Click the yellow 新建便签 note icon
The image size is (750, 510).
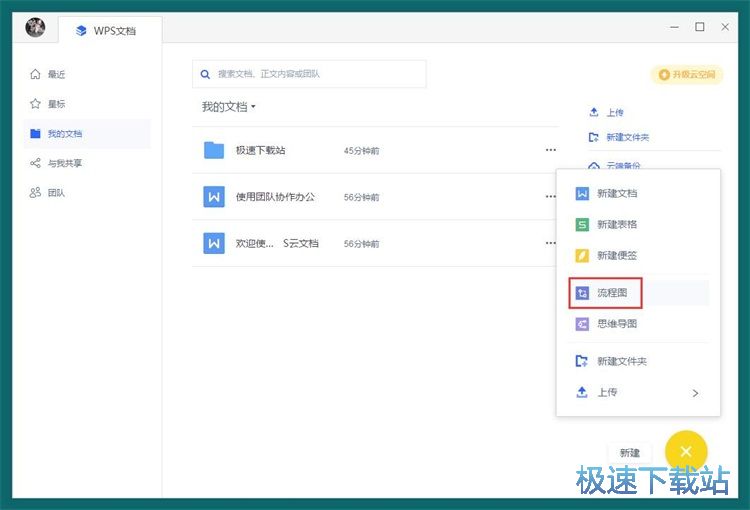click(582, 255)
